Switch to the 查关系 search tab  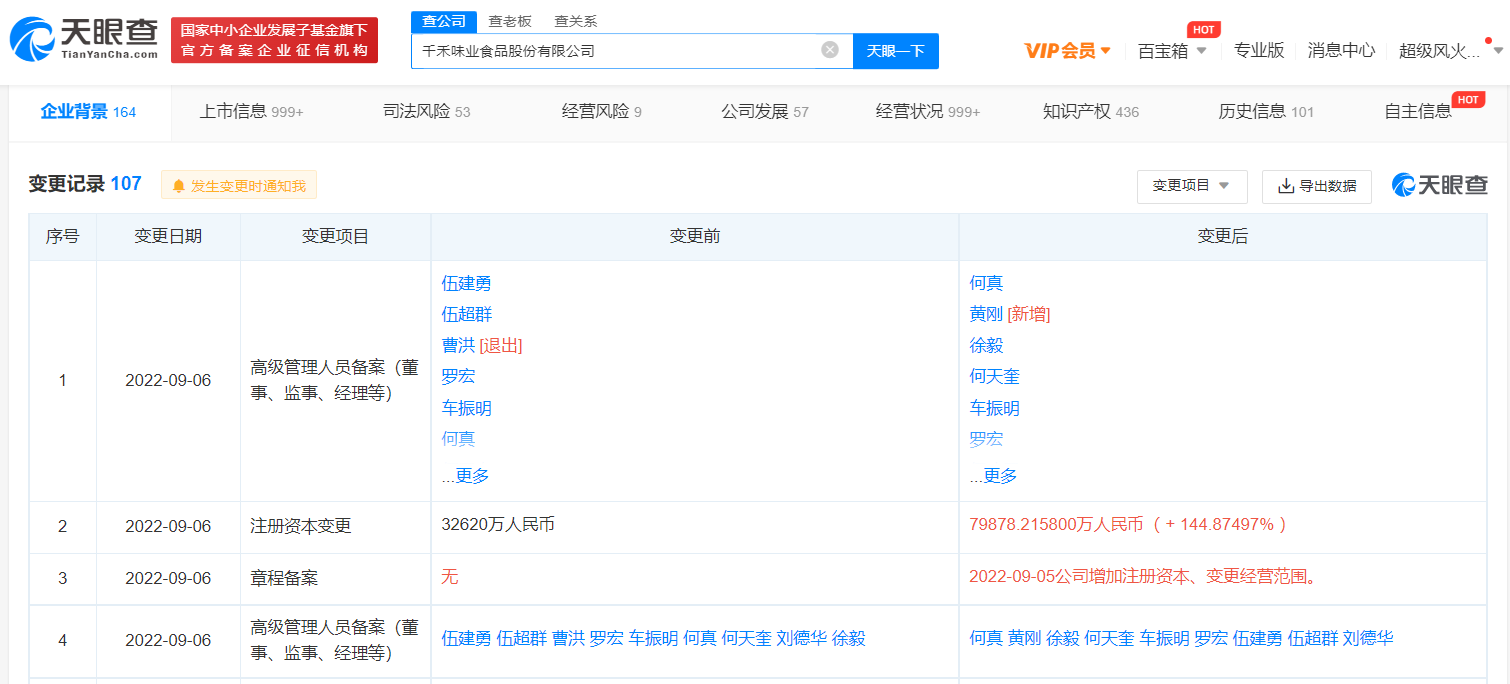(x=576, y=21)
